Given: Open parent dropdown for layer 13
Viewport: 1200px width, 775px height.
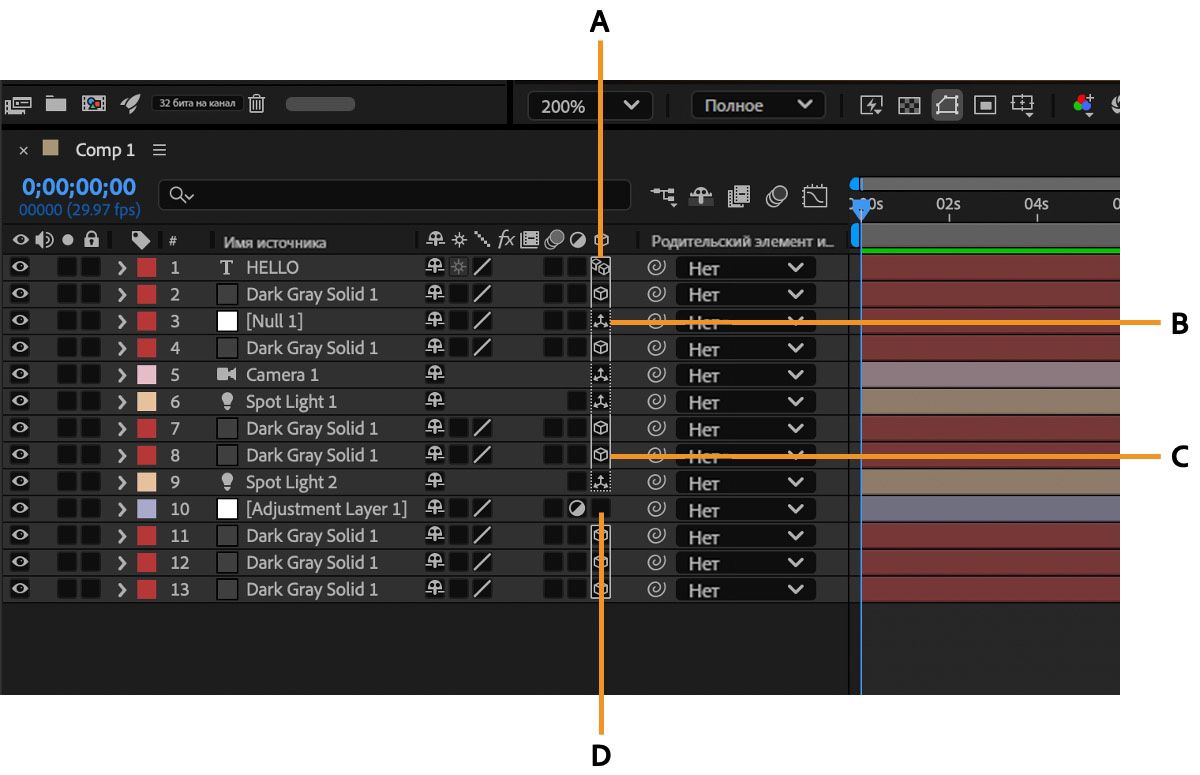Looking at the screenshot, I should coord(745,590).
